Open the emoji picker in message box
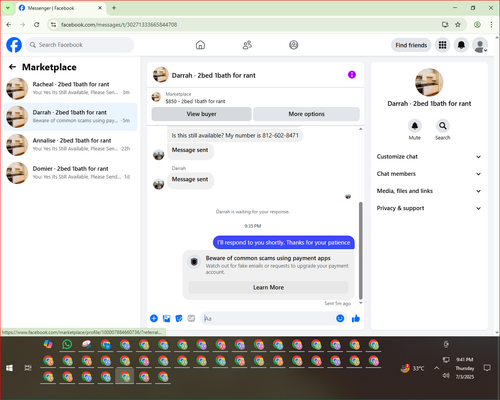The height and width of the screenshot is (400, 500). click(340, 318)
